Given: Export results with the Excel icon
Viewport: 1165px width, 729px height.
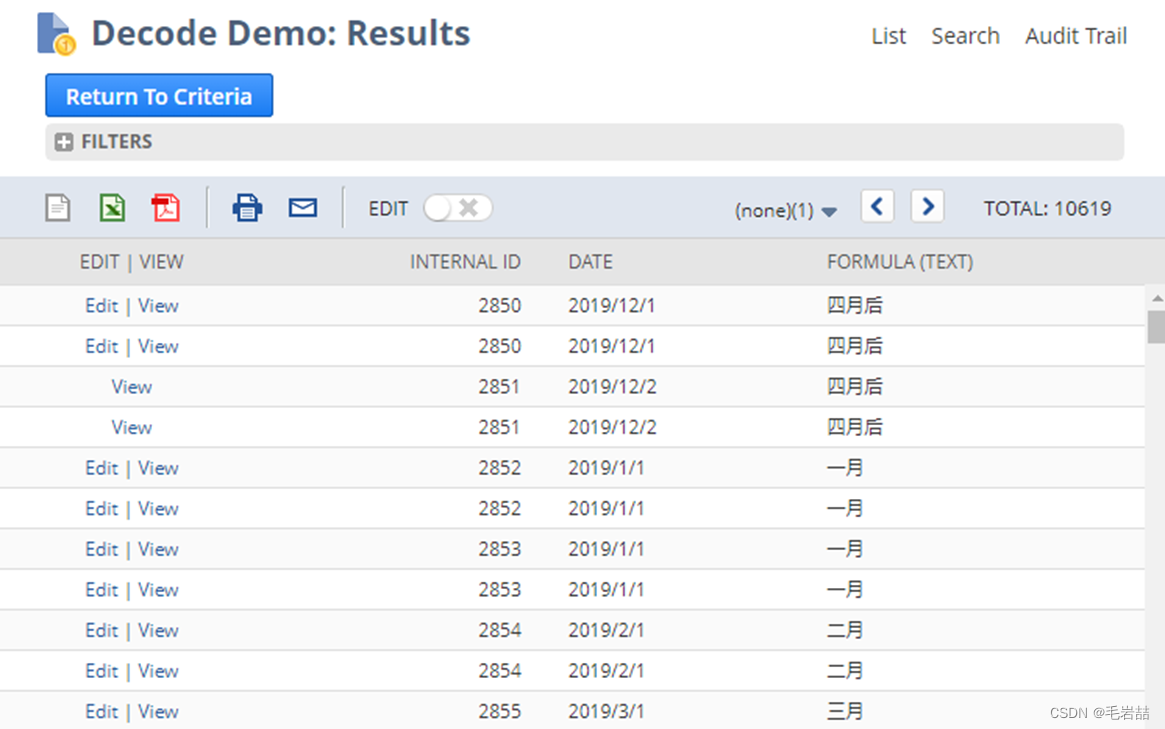Looking at the screenshot, I should [112, 207].
